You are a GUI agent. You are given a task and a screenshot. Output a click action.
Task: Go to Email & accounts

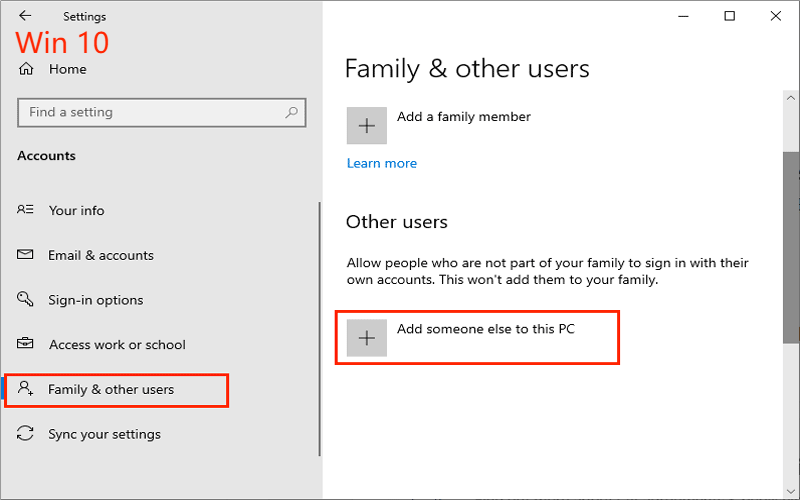click(x=101, y=255)
